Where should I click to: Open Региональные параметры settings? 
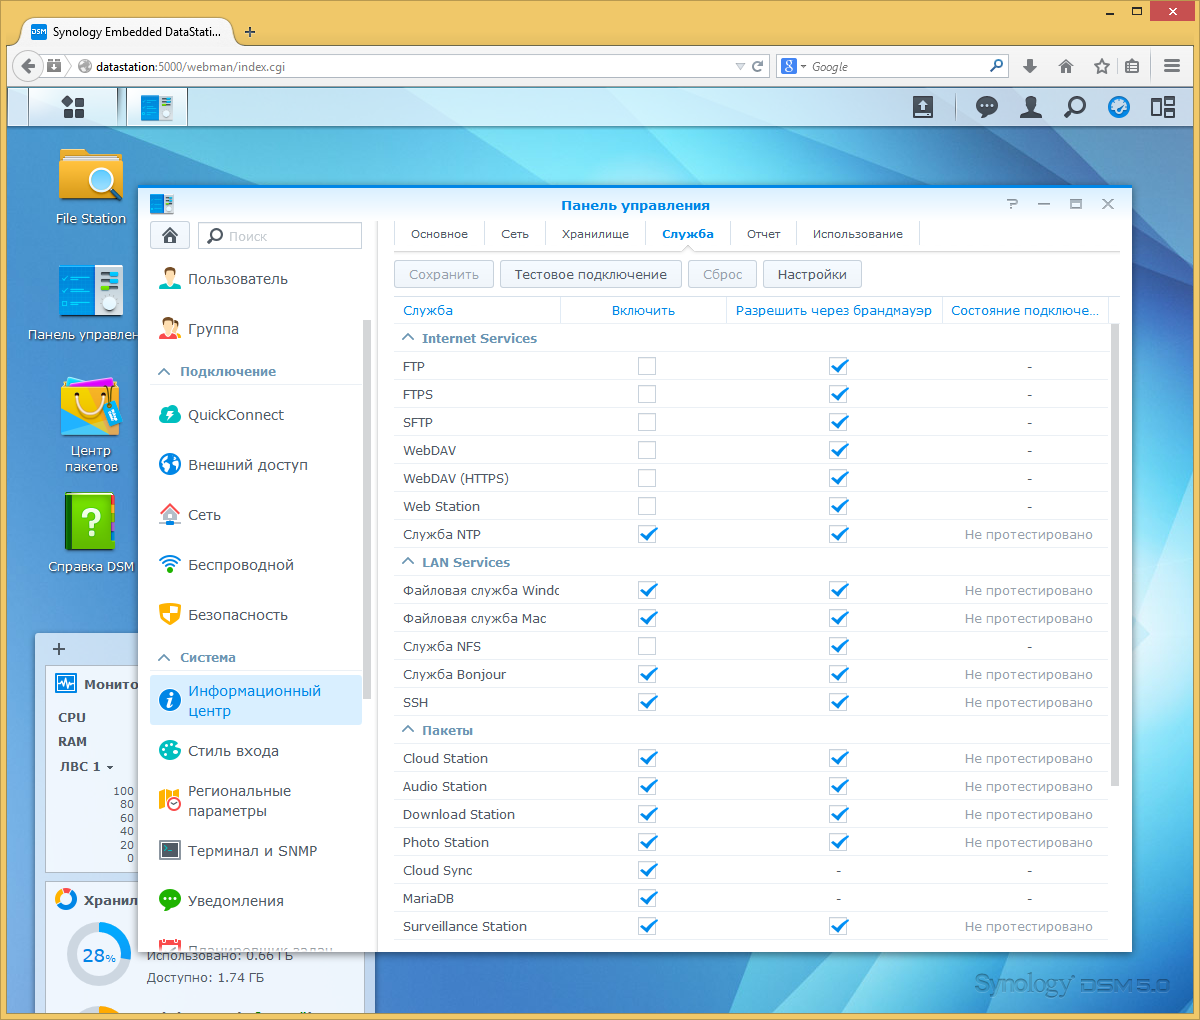click(256, 801)
